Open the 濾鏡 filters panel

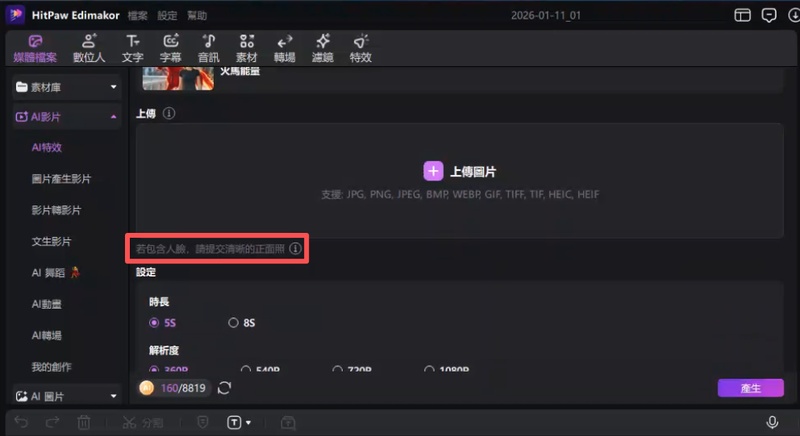pos(322,47)
